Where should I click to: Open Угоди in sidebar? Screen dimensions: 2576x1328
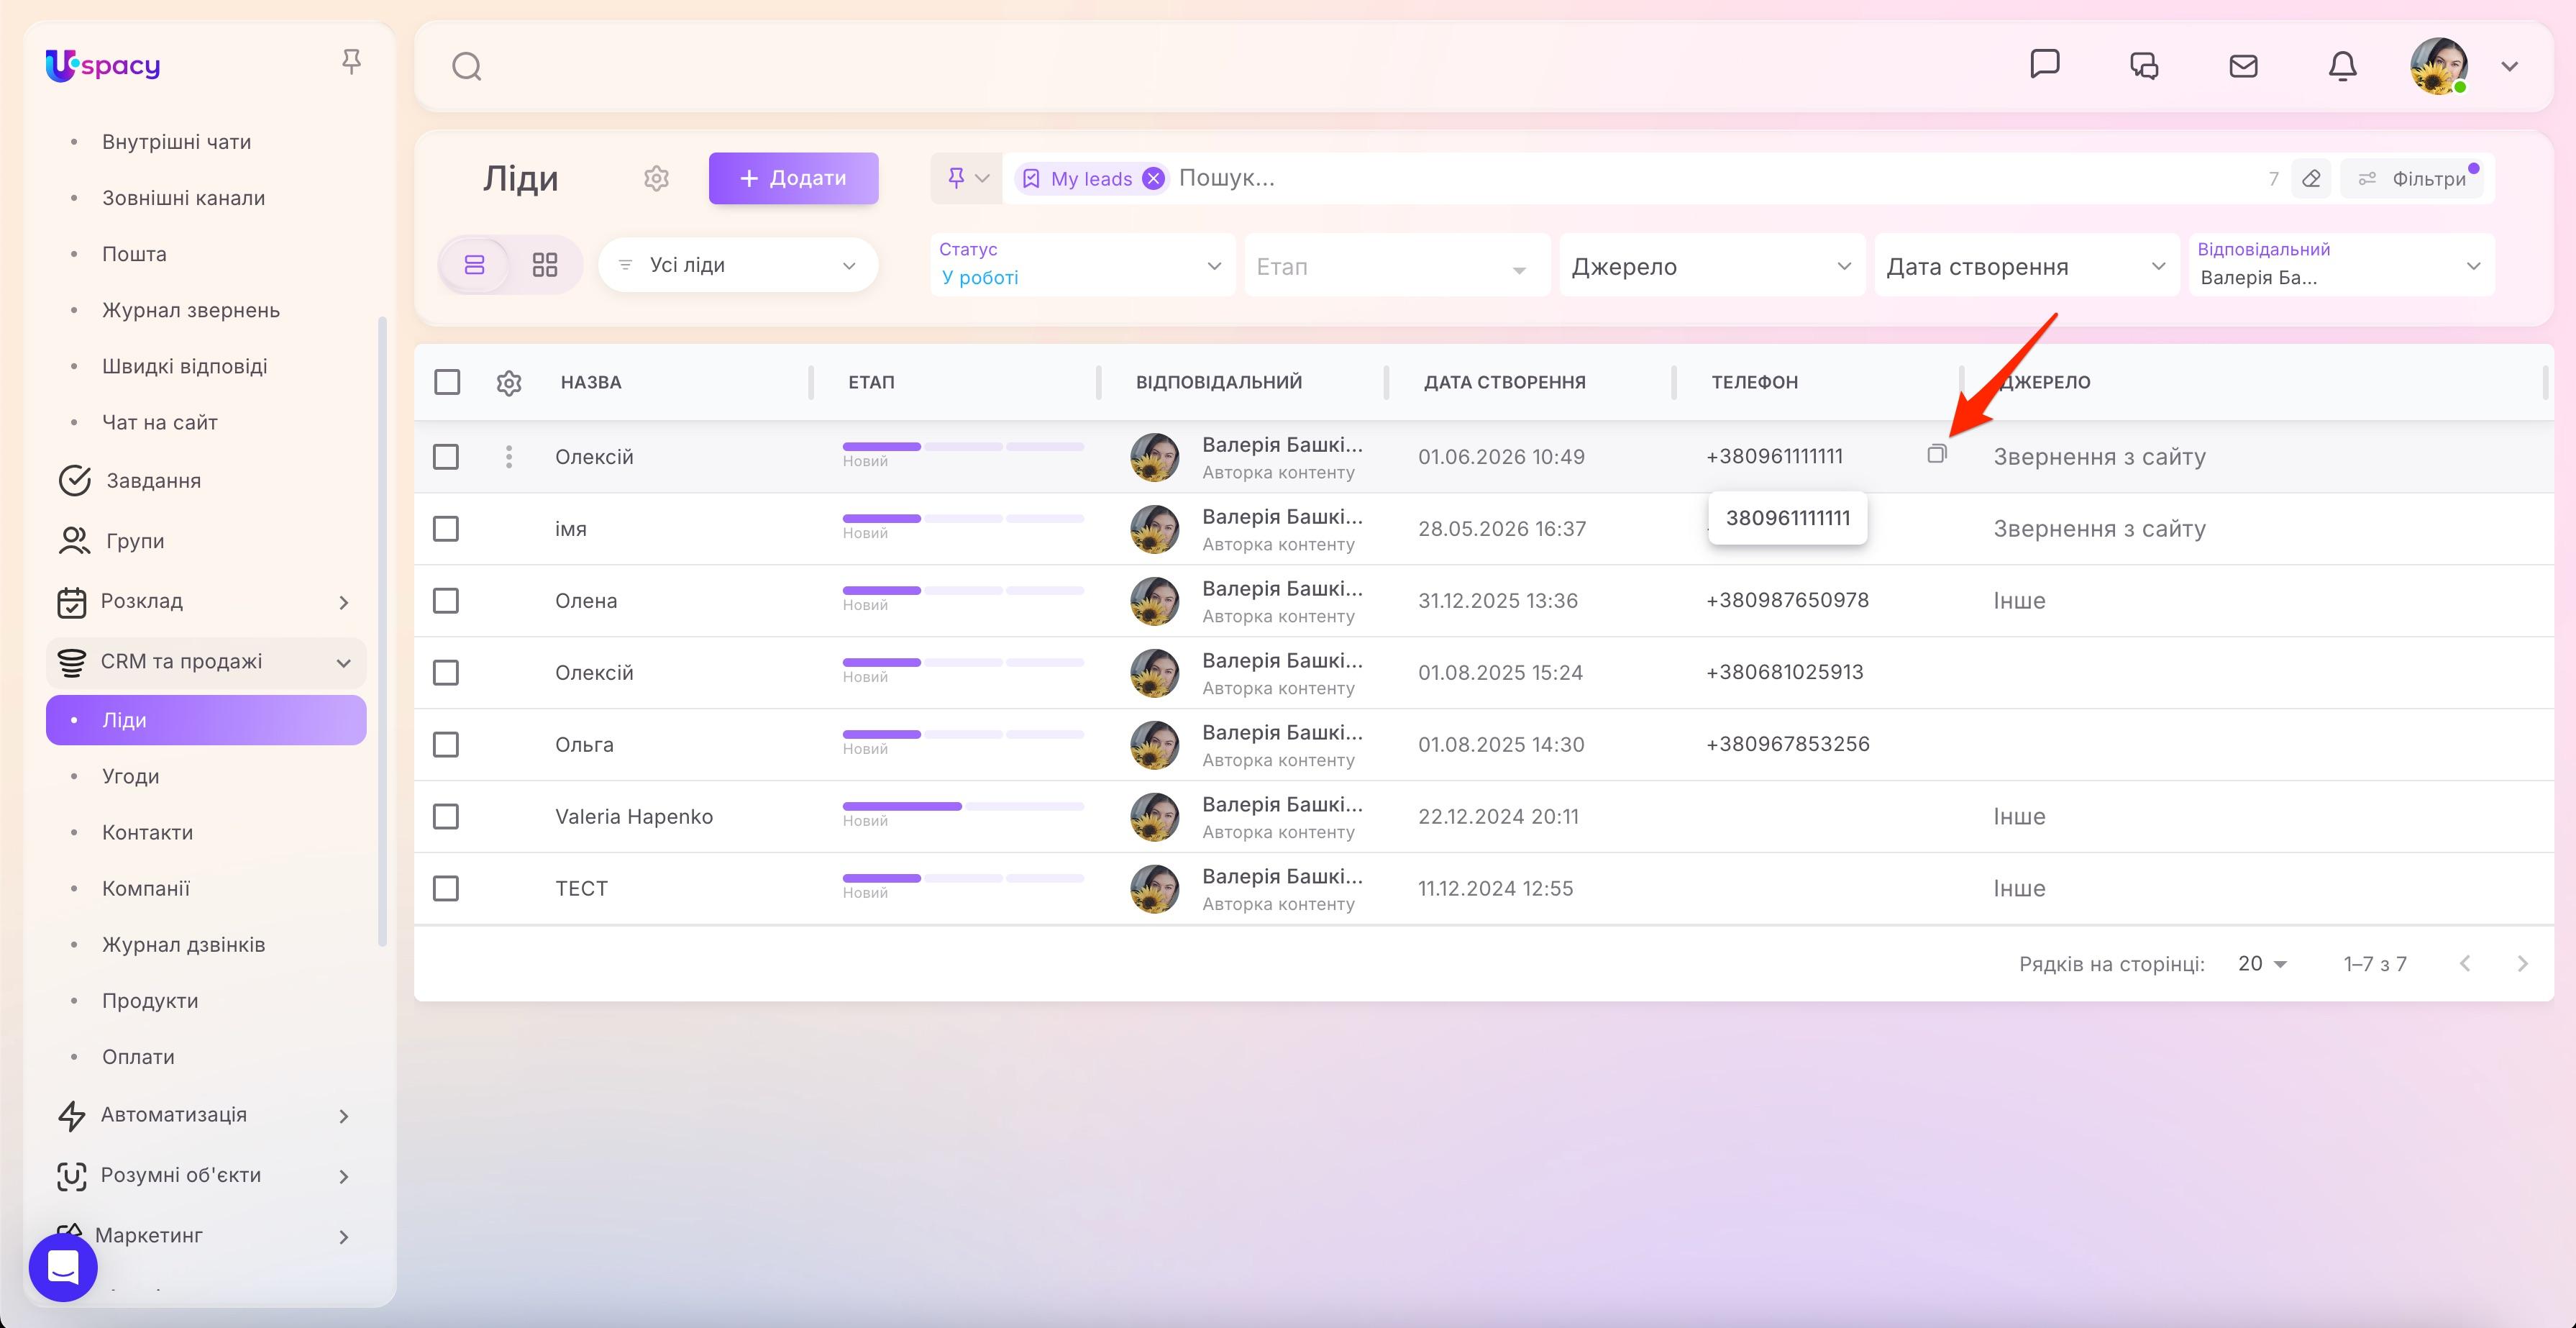tap(130, 776)
